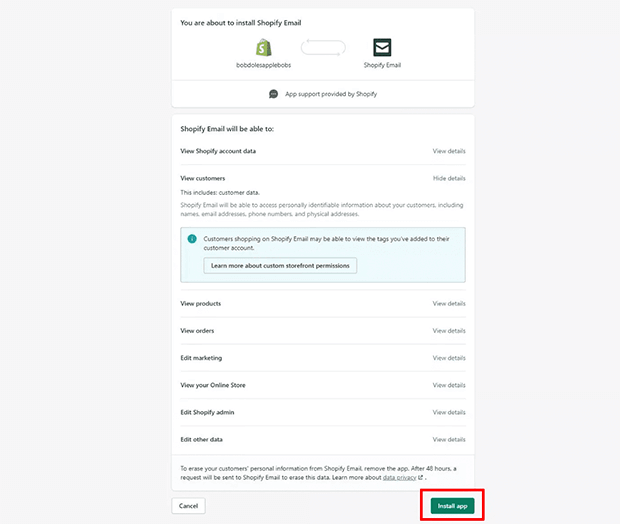Screen dimensions: 620x524
Task: Click the Cancel button
Action: pos(188,506)
